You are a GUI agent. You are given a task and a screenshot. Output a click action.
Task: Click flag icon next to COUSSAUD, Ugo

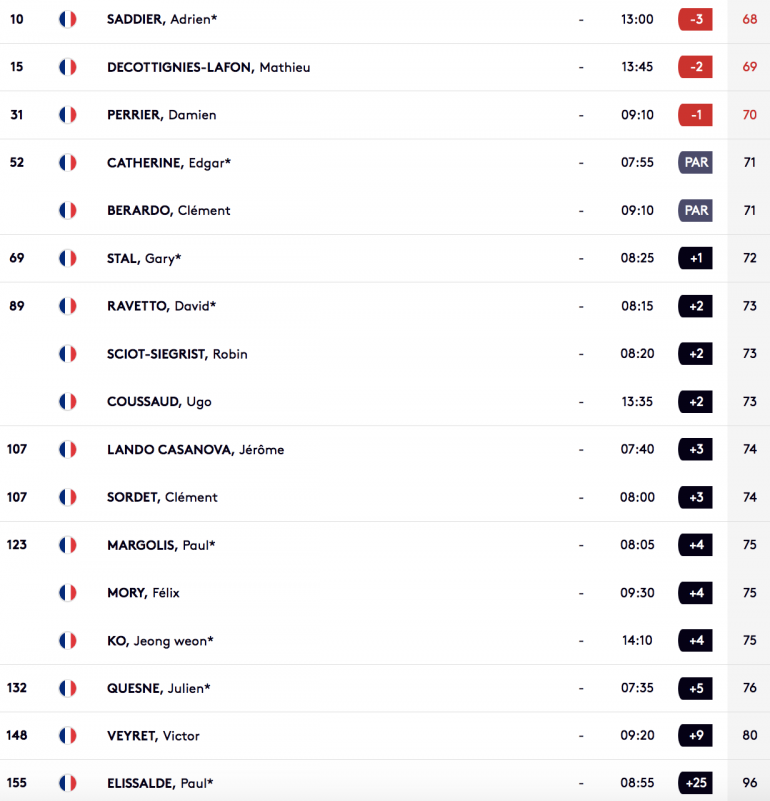(67, 402)
